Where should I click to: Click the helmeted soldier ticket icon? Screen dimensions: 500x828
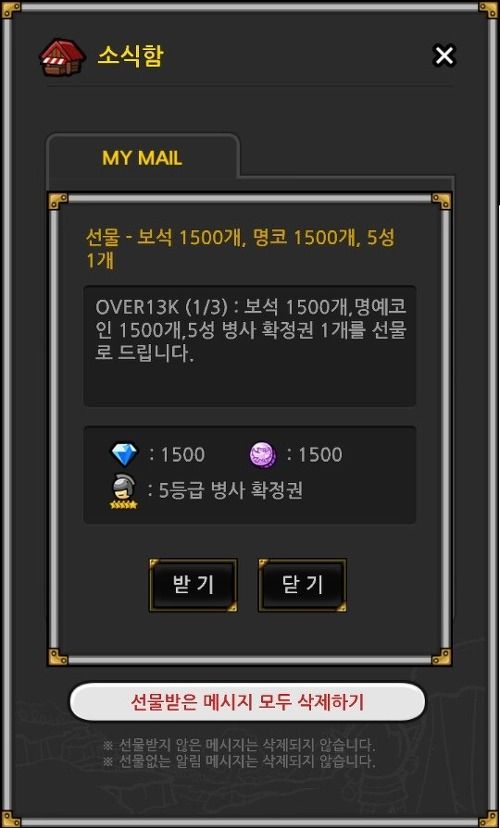click(123, 490)
